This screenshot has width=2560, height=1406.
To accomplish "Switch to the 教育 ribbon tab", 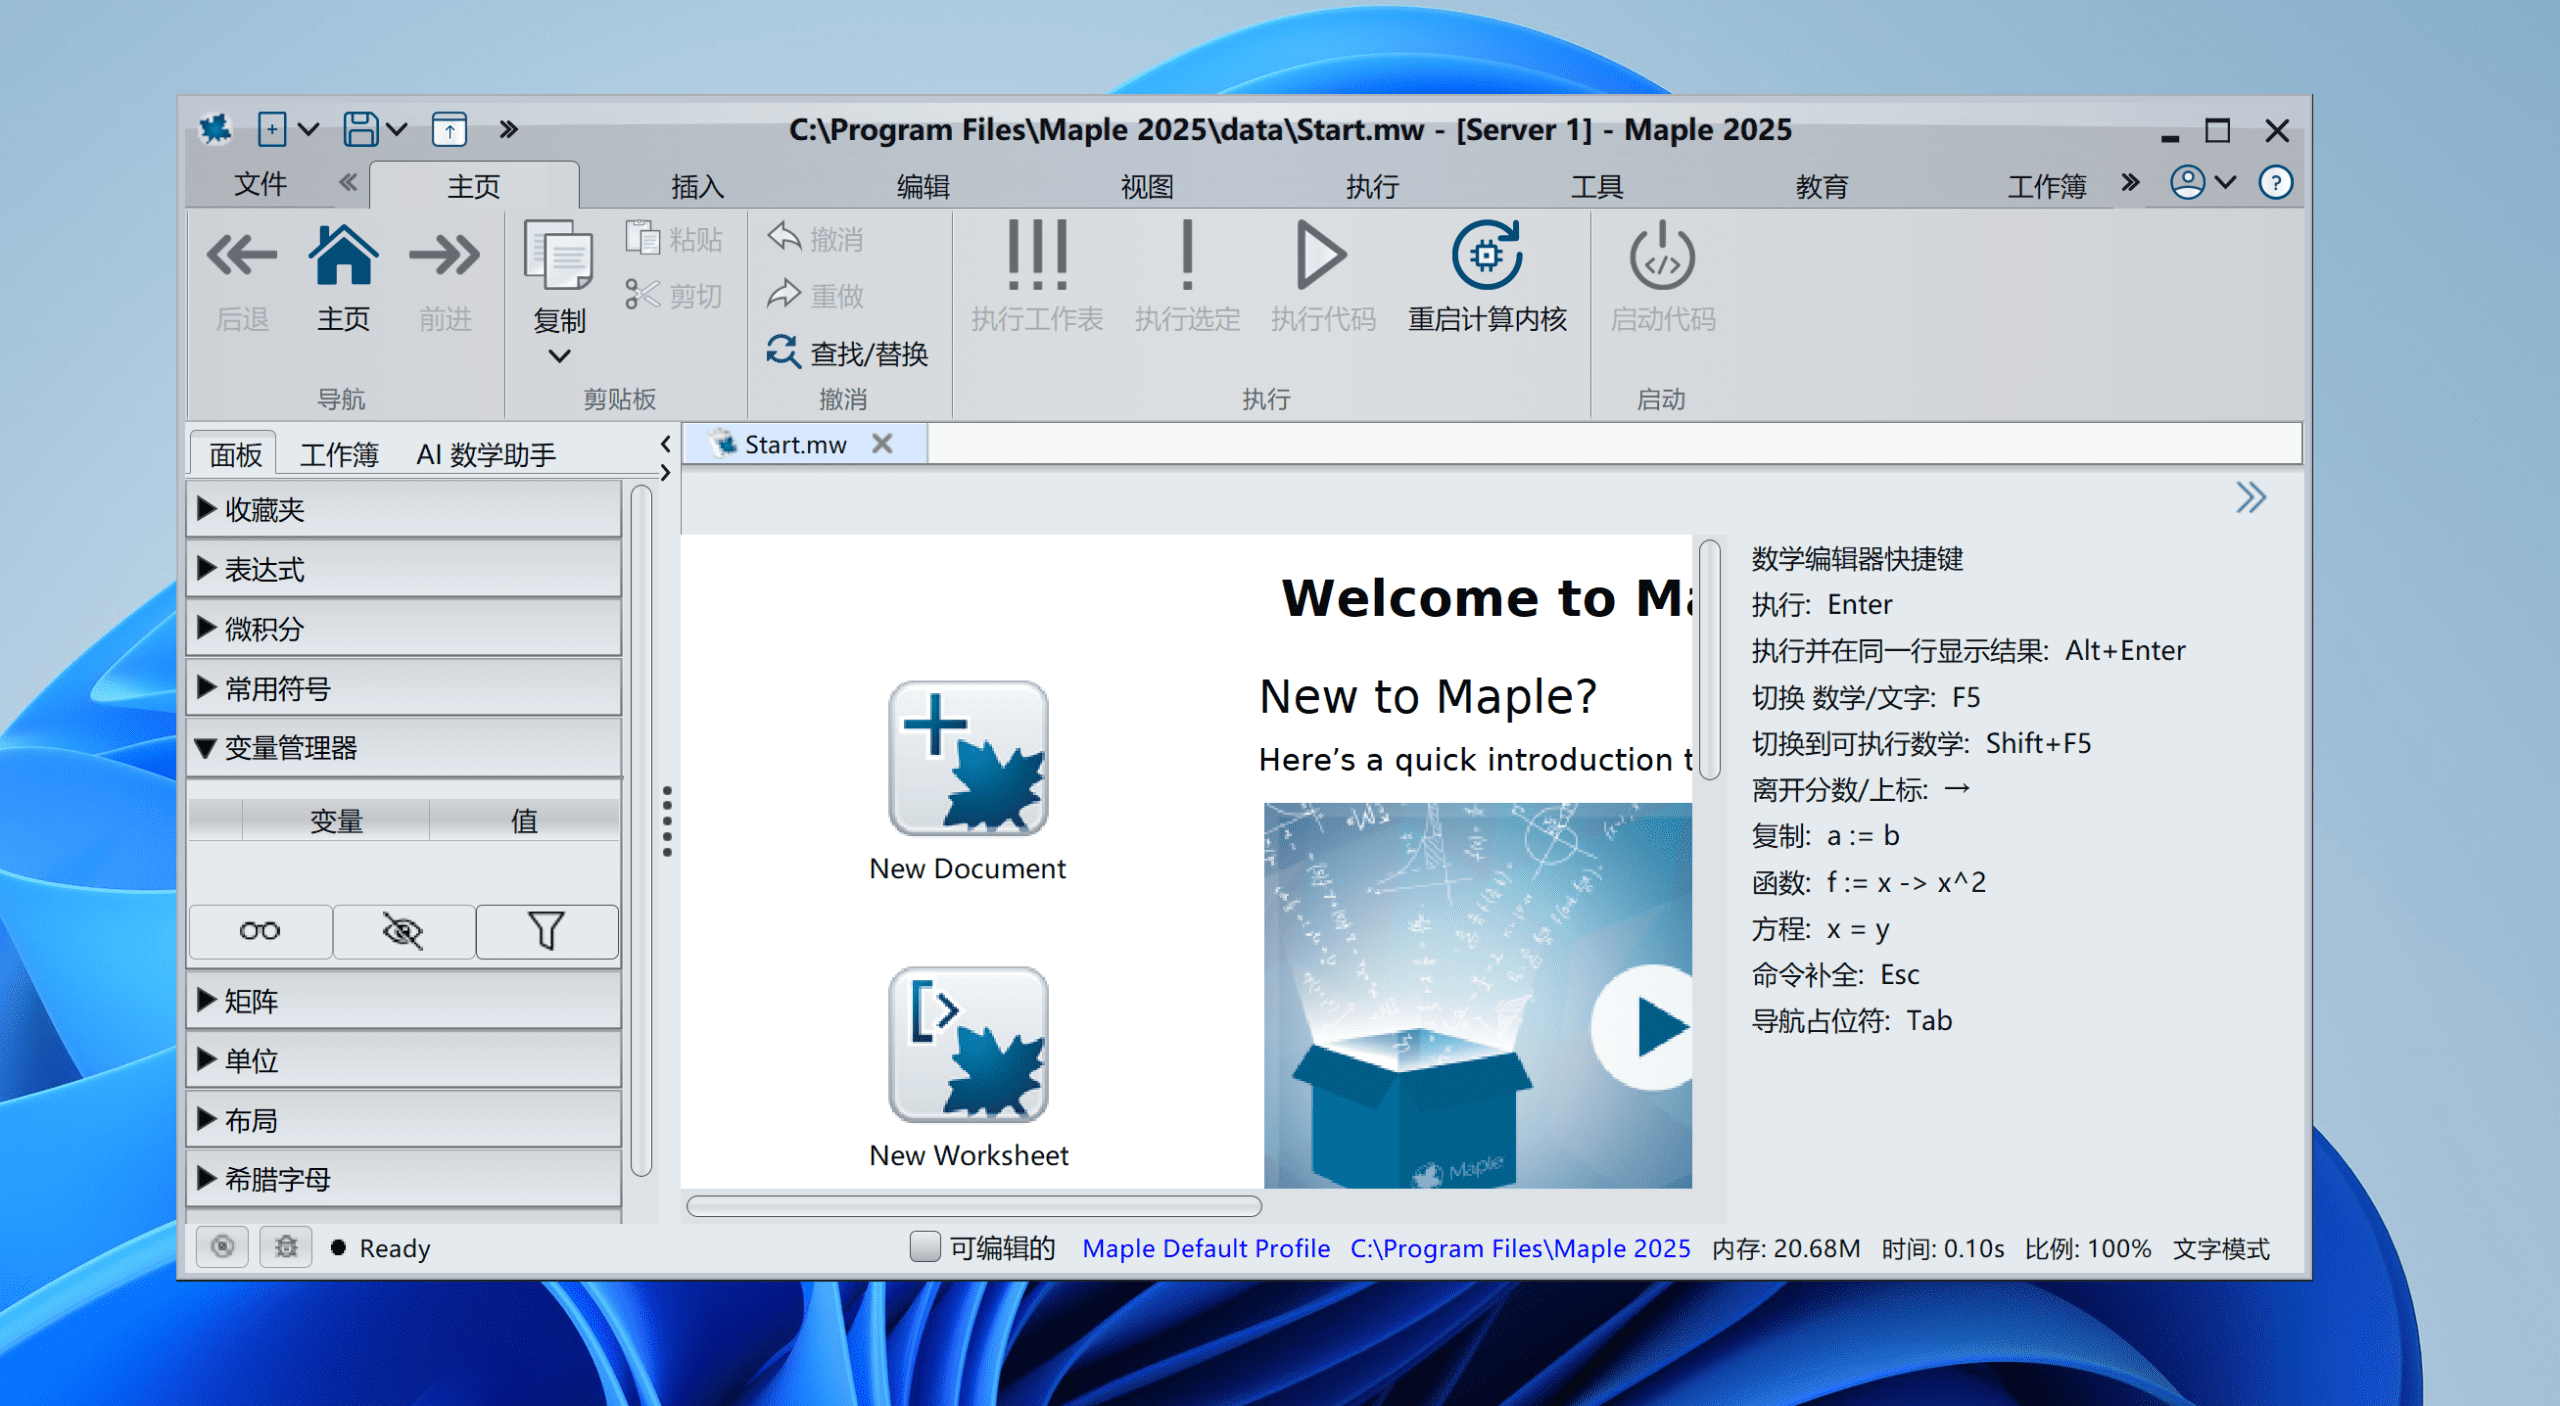I will (1821, 186).
